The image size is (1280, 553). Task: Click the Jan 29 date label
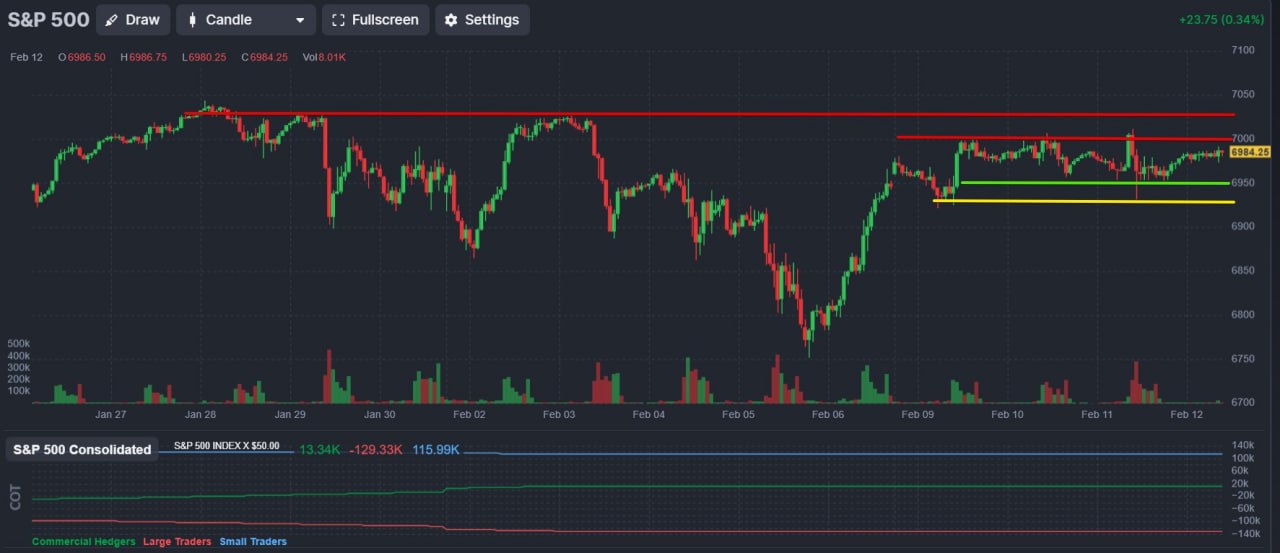[290, 414]
